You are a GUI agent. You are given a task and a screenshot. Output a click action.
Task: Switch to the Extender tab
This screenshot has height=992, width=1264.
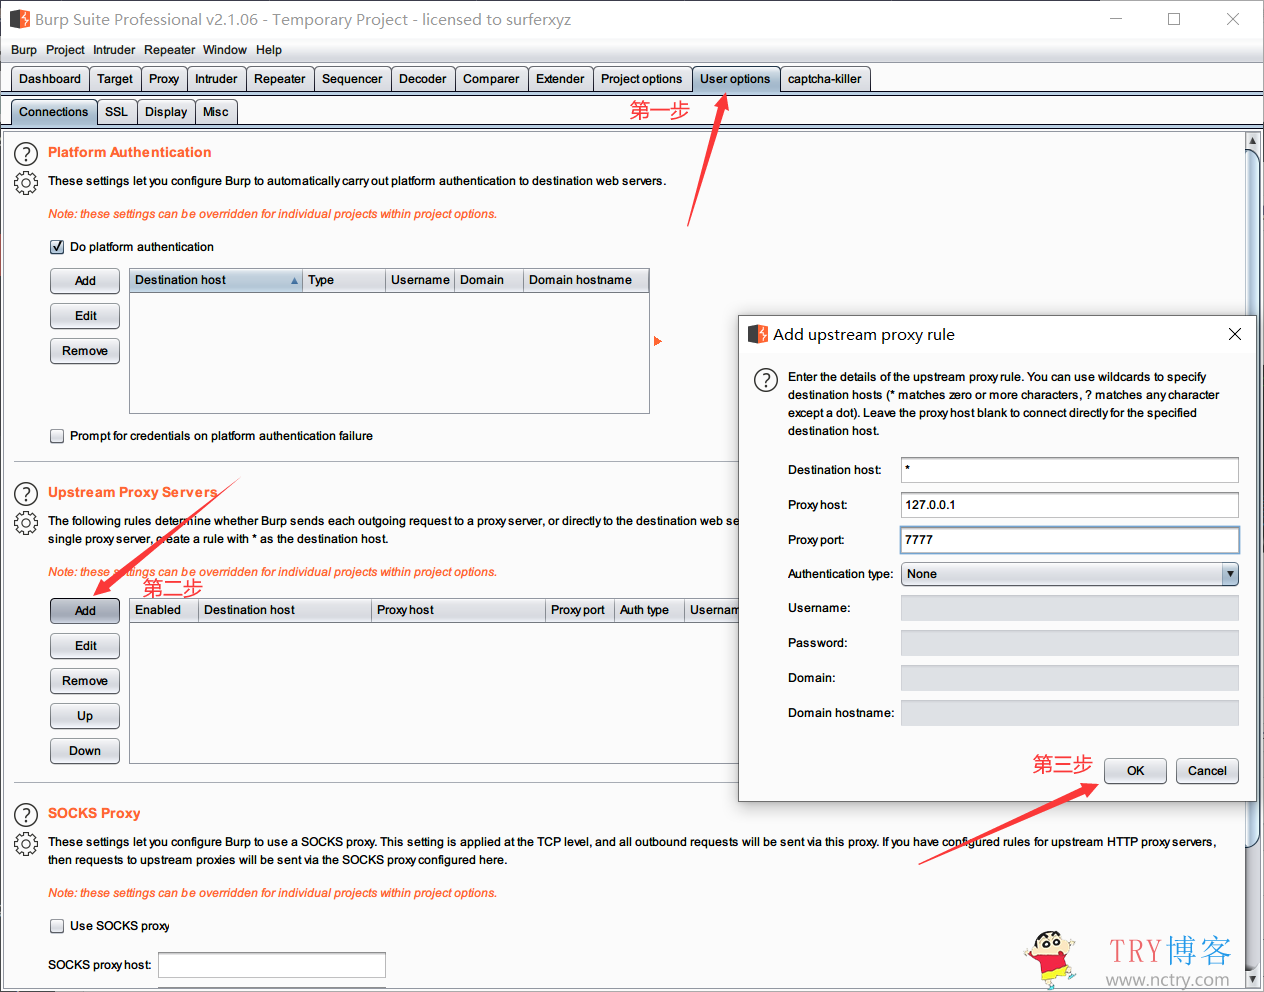point(560,79)
